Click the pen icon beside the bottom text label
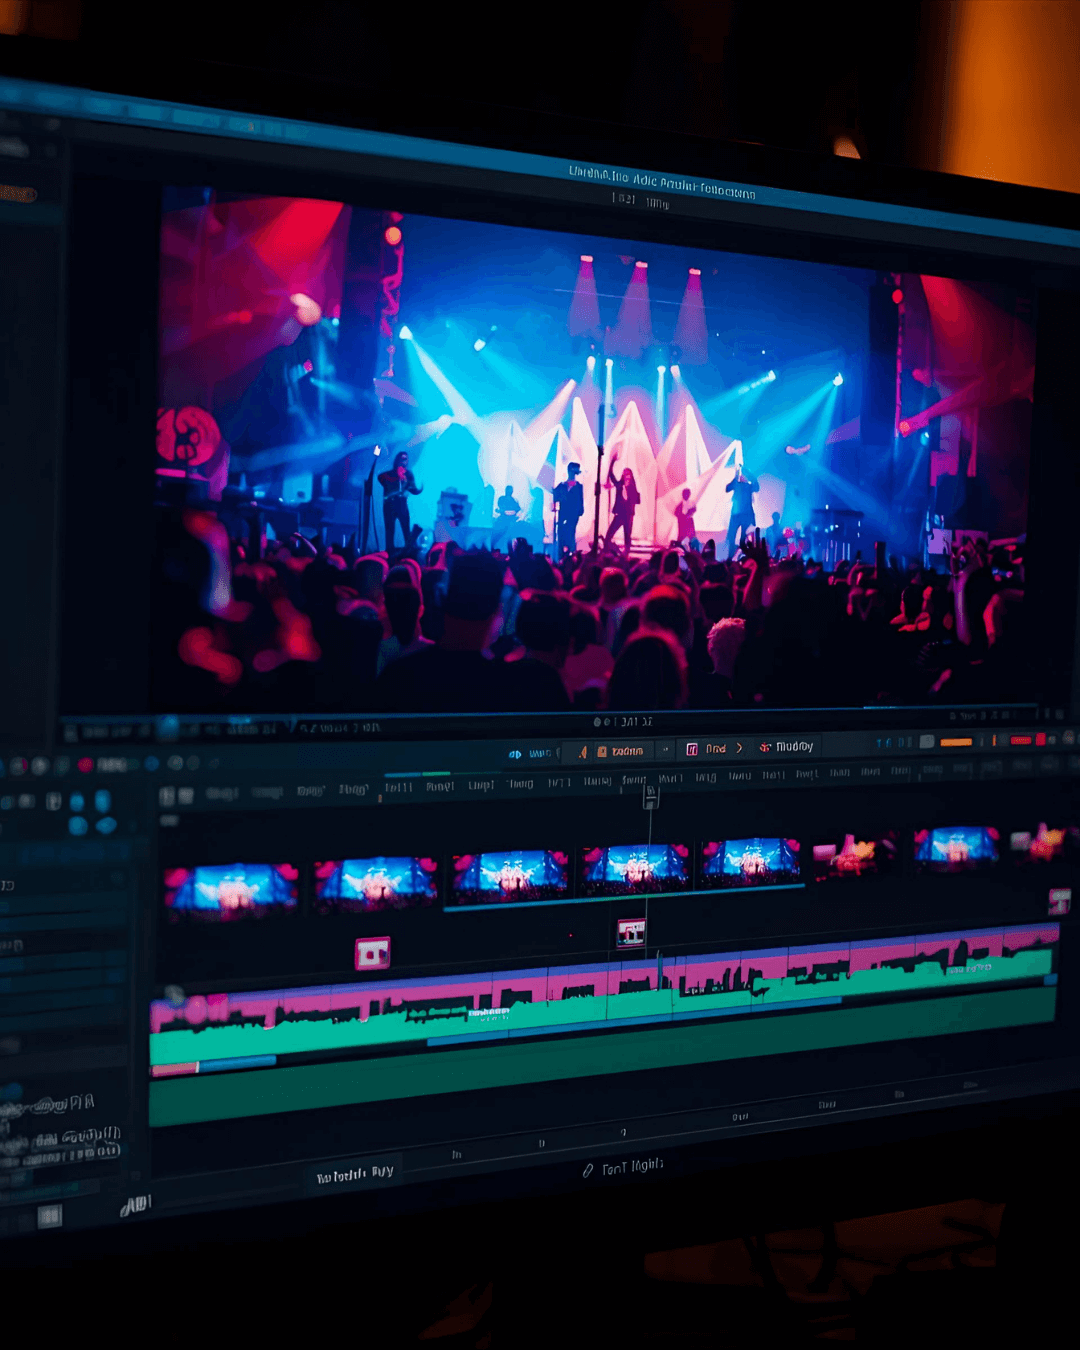 click(588, 1170)
